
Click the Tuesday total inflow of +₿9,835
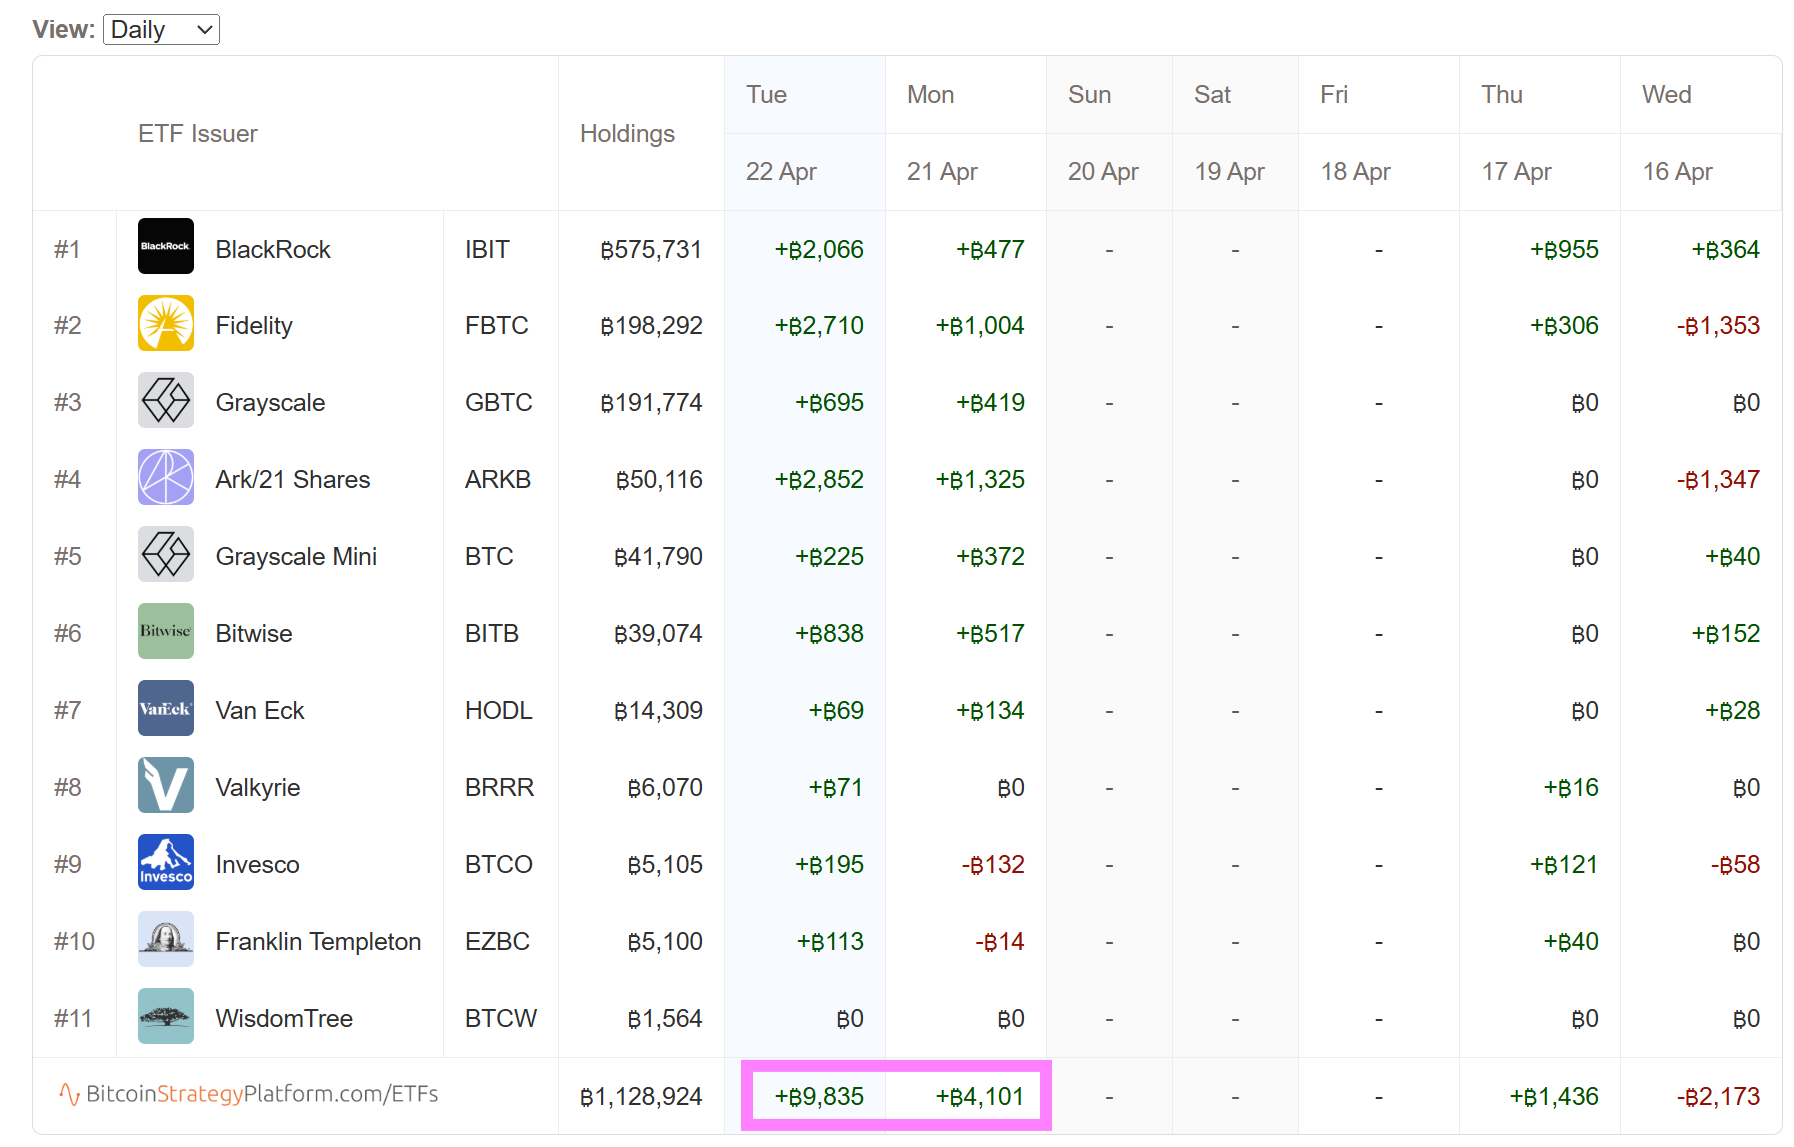[818, 1097]
